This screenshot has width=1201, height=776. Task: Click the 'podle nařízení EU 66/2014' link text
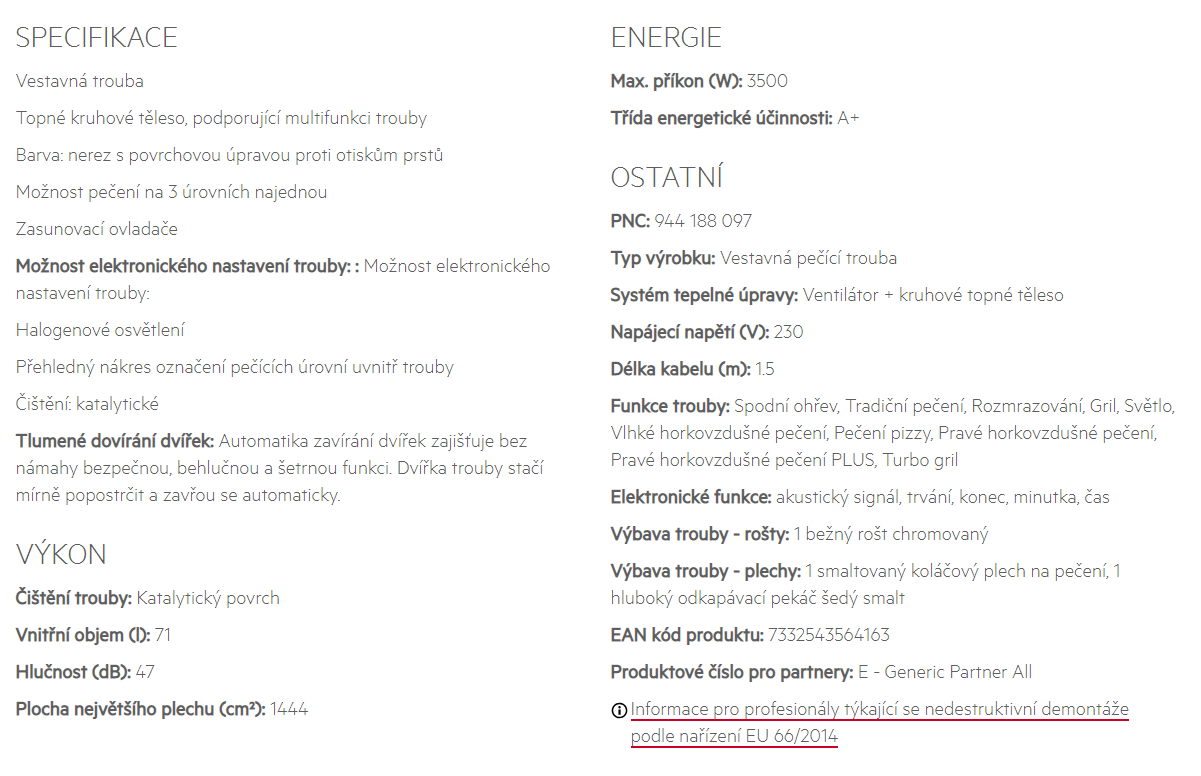734,737
